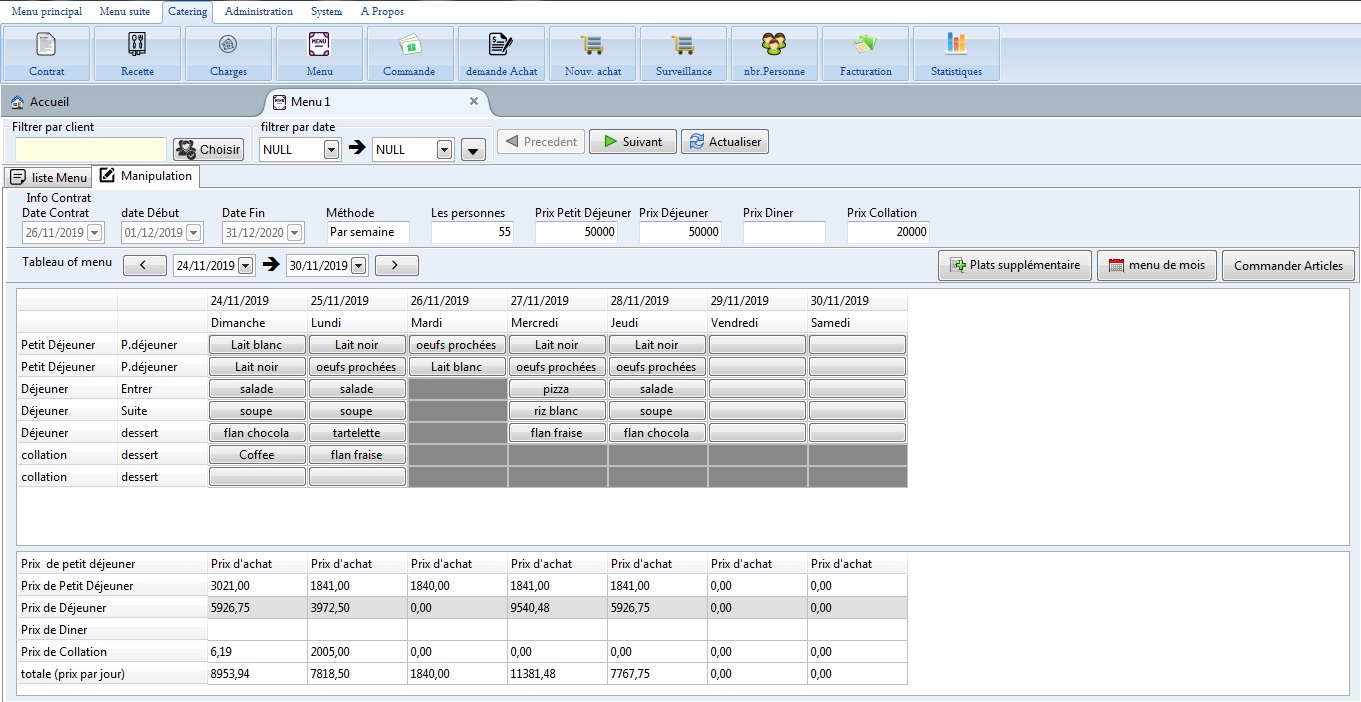Screen dimensions: 1361x702
Task: Go to next week with right arrow
Action: click(395, 266)
